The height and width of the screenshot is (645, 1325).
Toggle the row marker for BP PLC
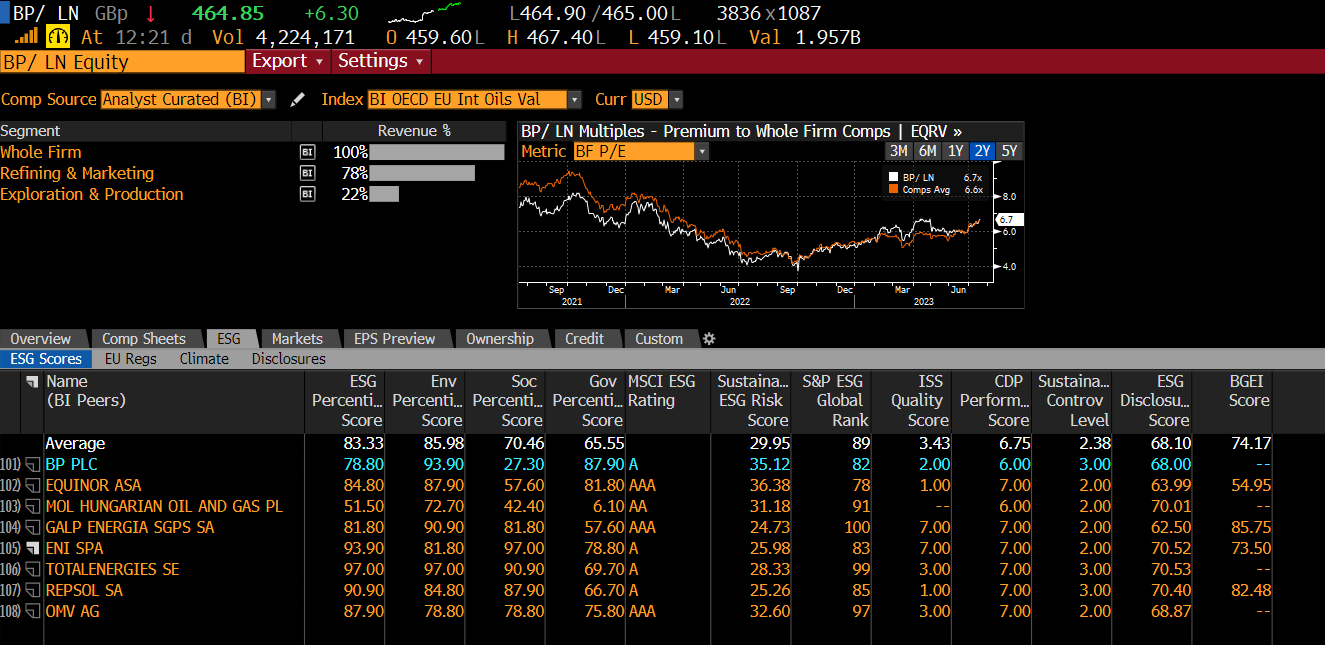[32, 465]
